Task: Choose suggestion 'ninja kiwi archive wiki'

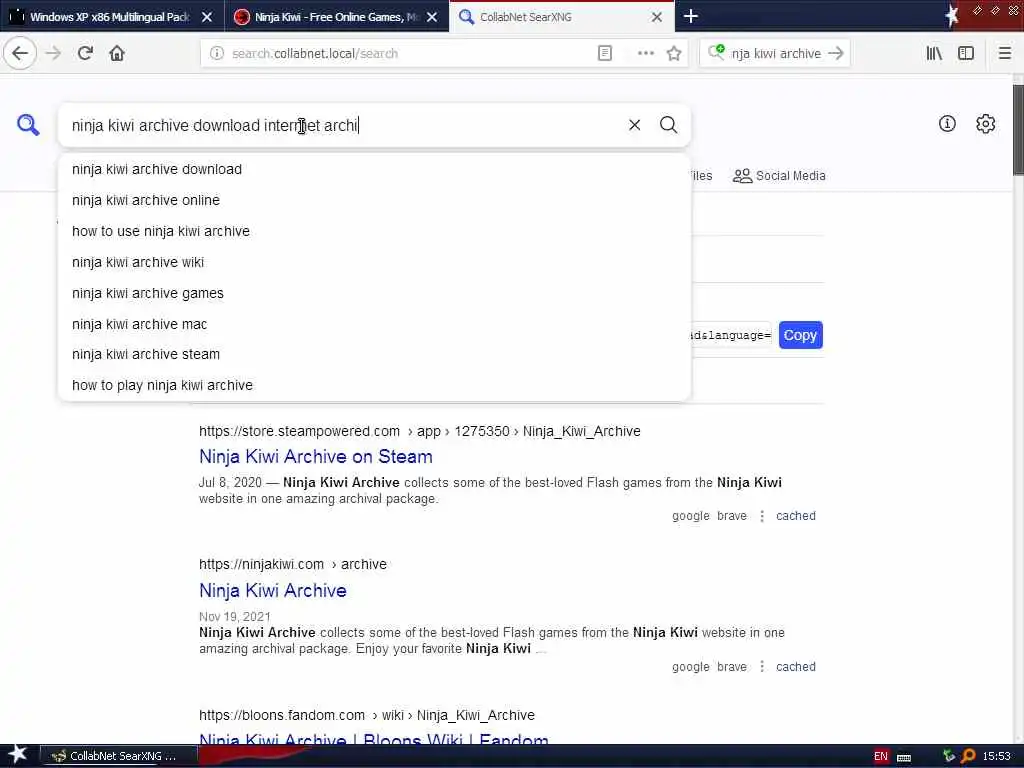Action: coord(374,262)
